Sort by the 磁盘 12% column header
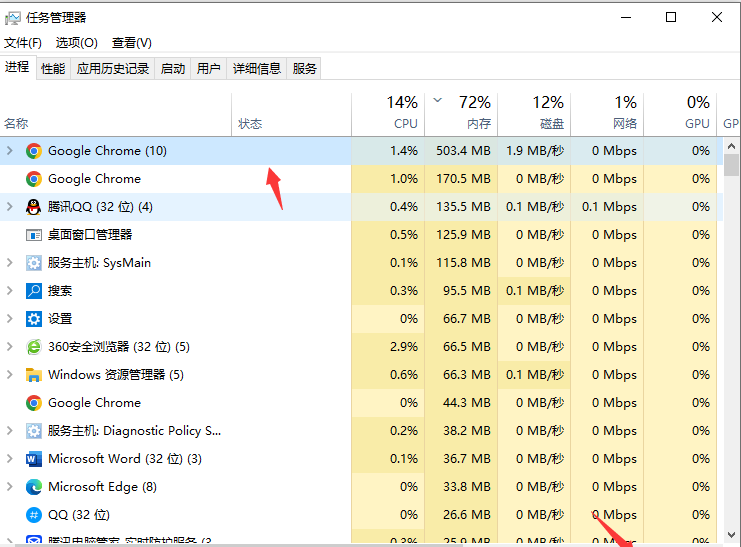Viewport: 741px width, 547px height. (534, 114)
